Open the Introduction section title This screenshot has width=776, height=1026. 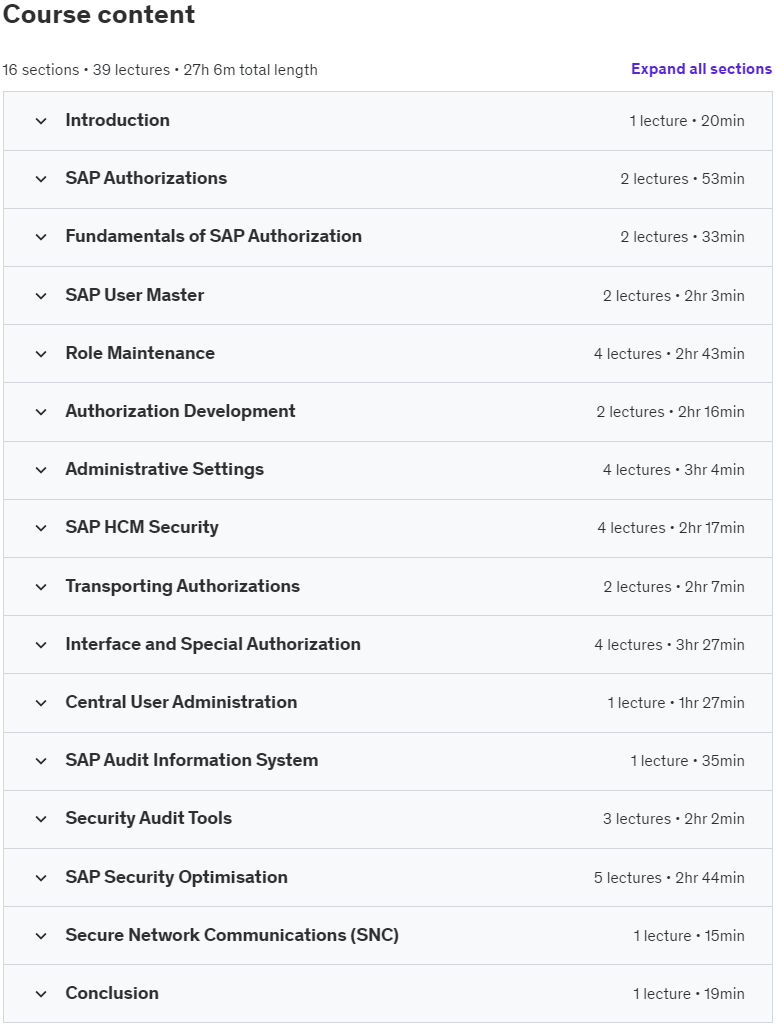(x=117, y=120)
